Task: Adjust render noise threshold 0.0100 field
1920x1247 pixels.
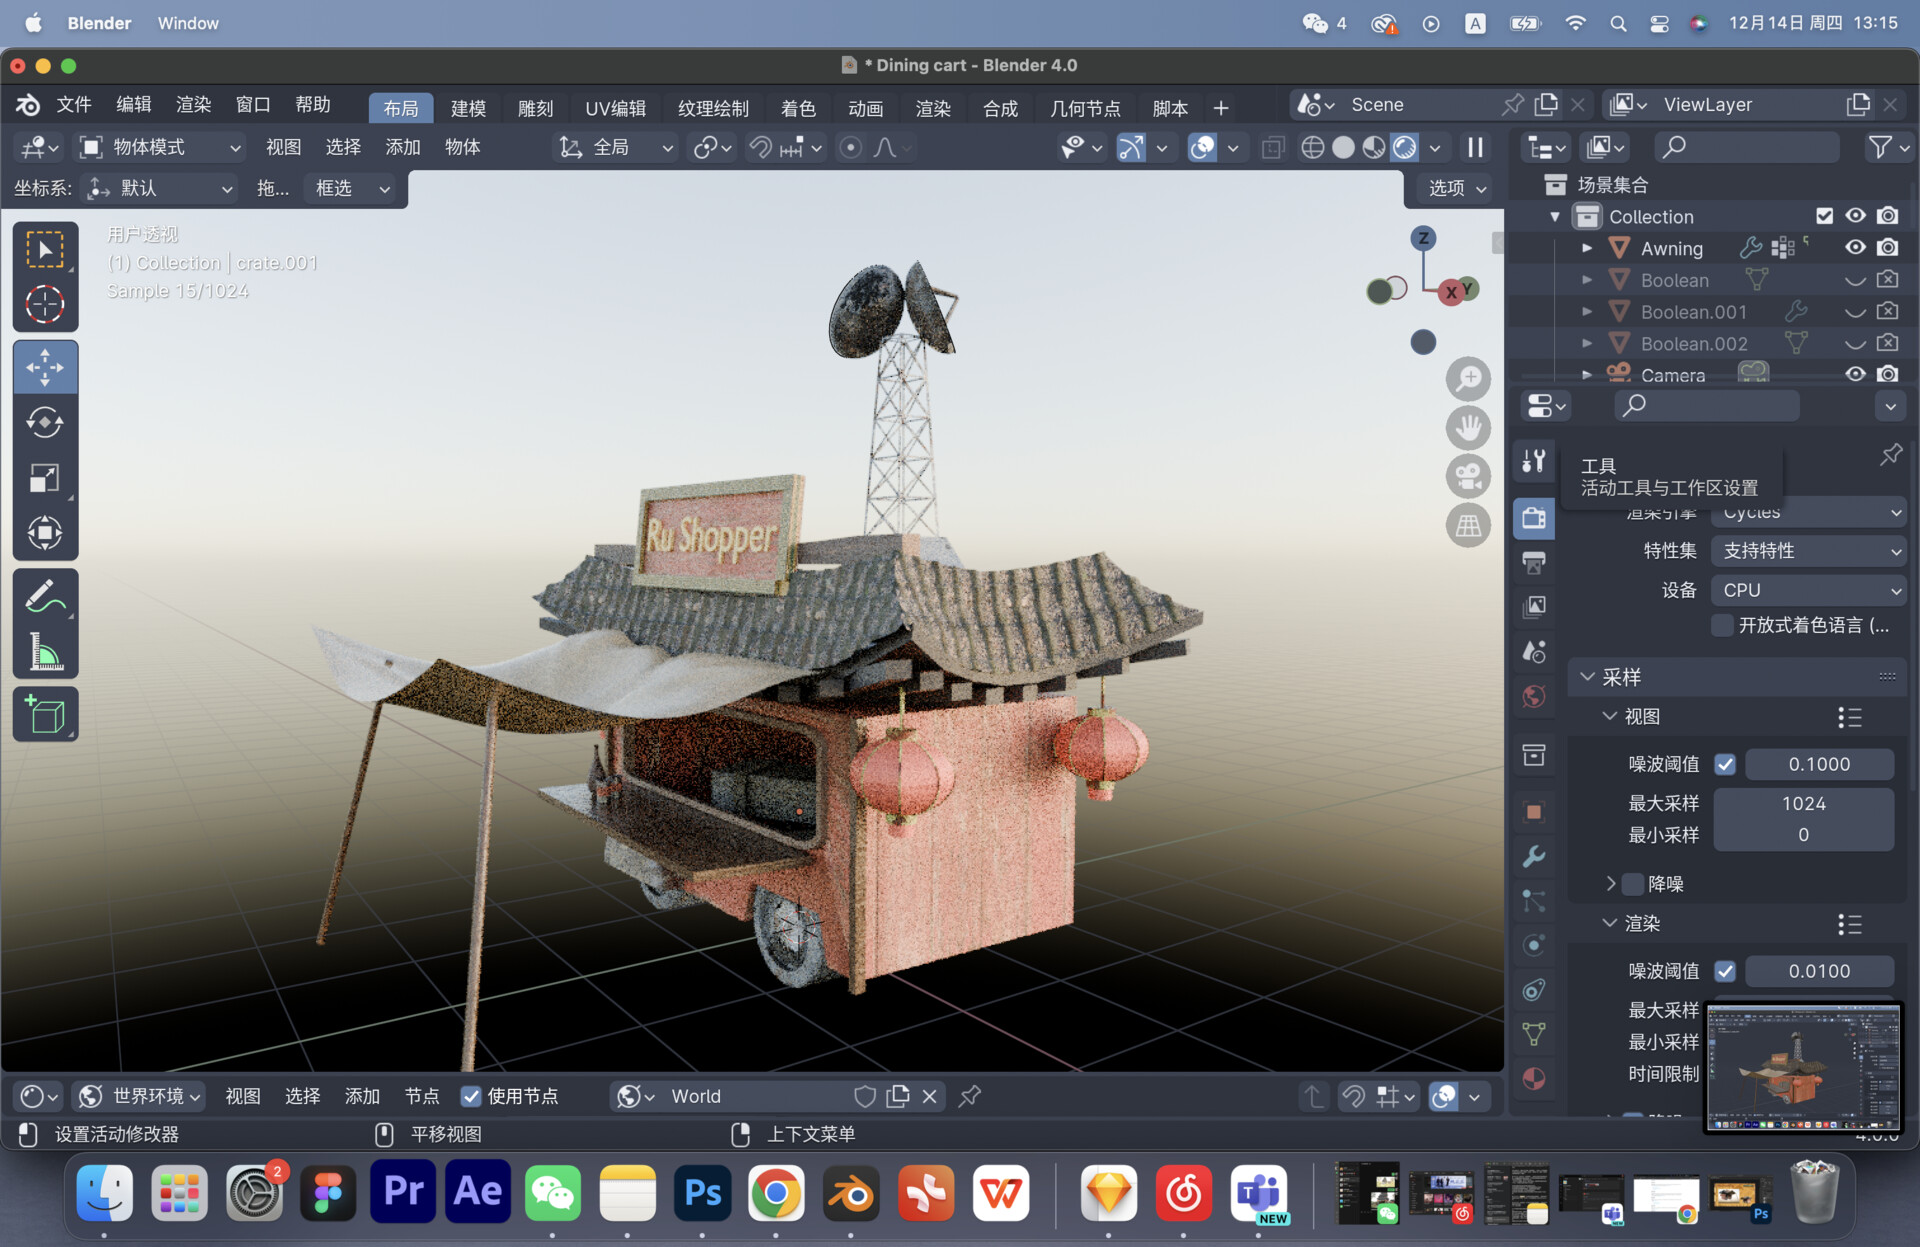Action: coord(1819,972)
